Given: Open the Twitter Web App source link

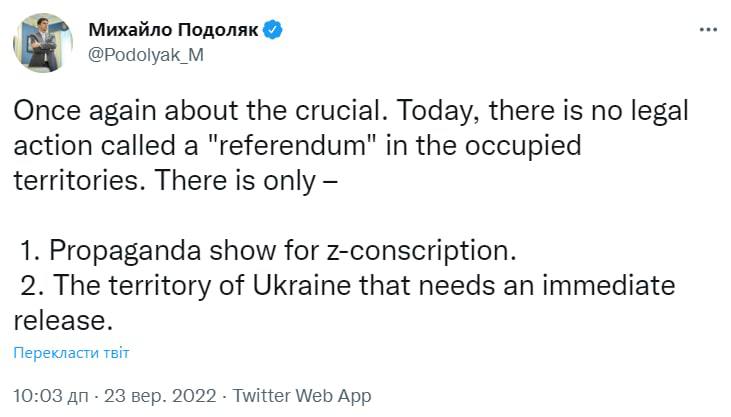Looking at the screenshot, I should [302, 396].
